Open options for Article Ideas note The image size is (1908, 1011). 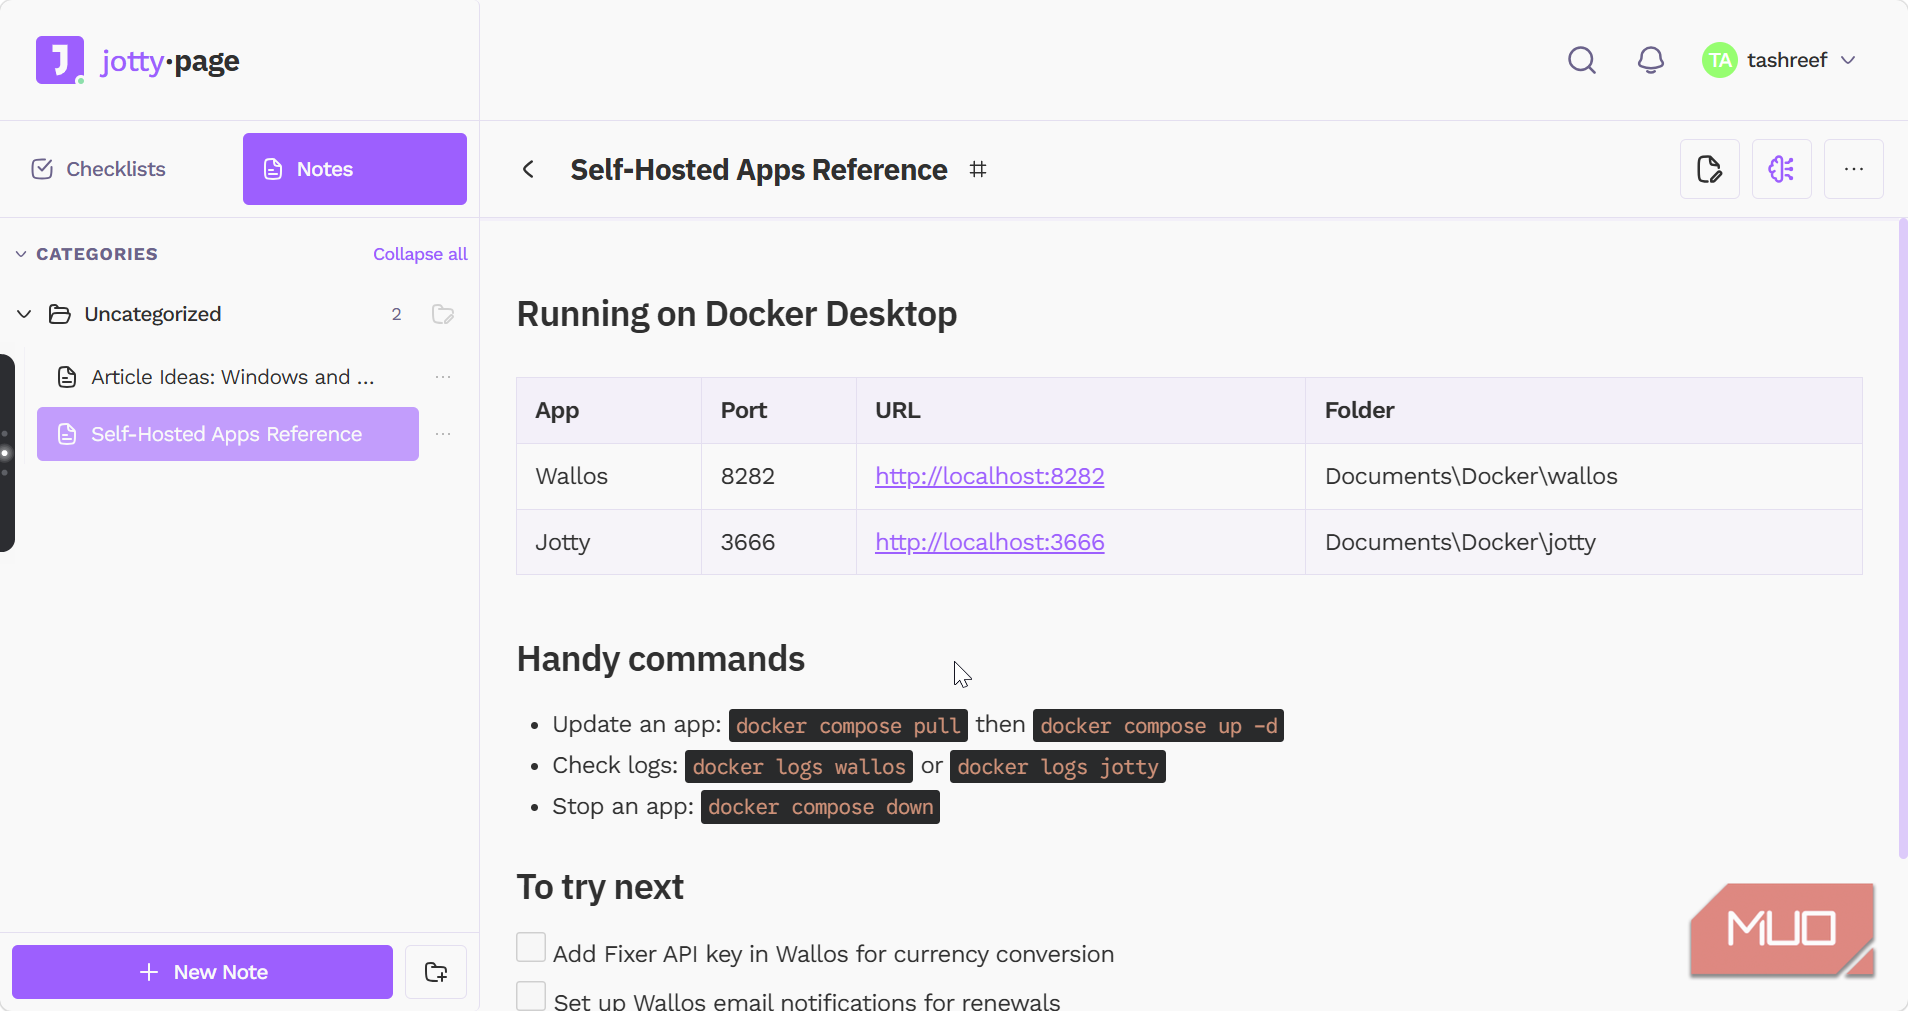pyautogui.click(x=443, y=377)
